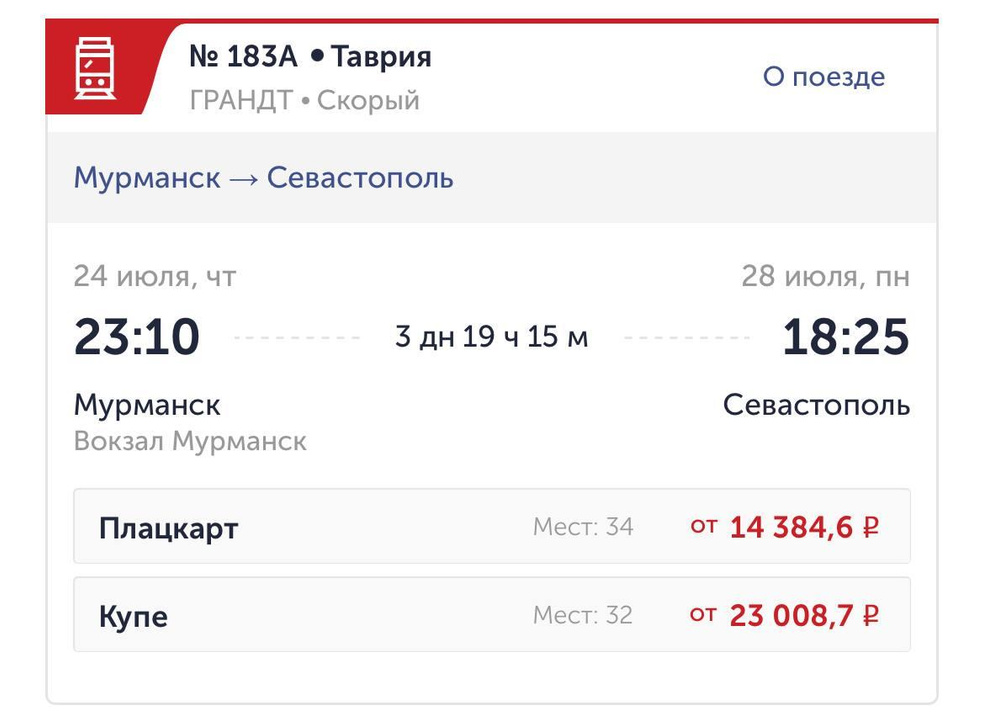The image size is (984, 716).
Task: Click the departure time 23:10
Action: 137,337
